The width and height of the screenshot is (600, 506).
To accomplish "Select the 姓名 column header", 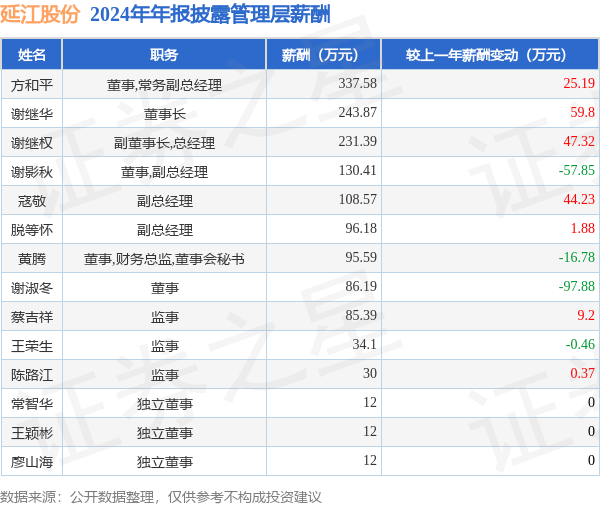I will click(31, 55).
